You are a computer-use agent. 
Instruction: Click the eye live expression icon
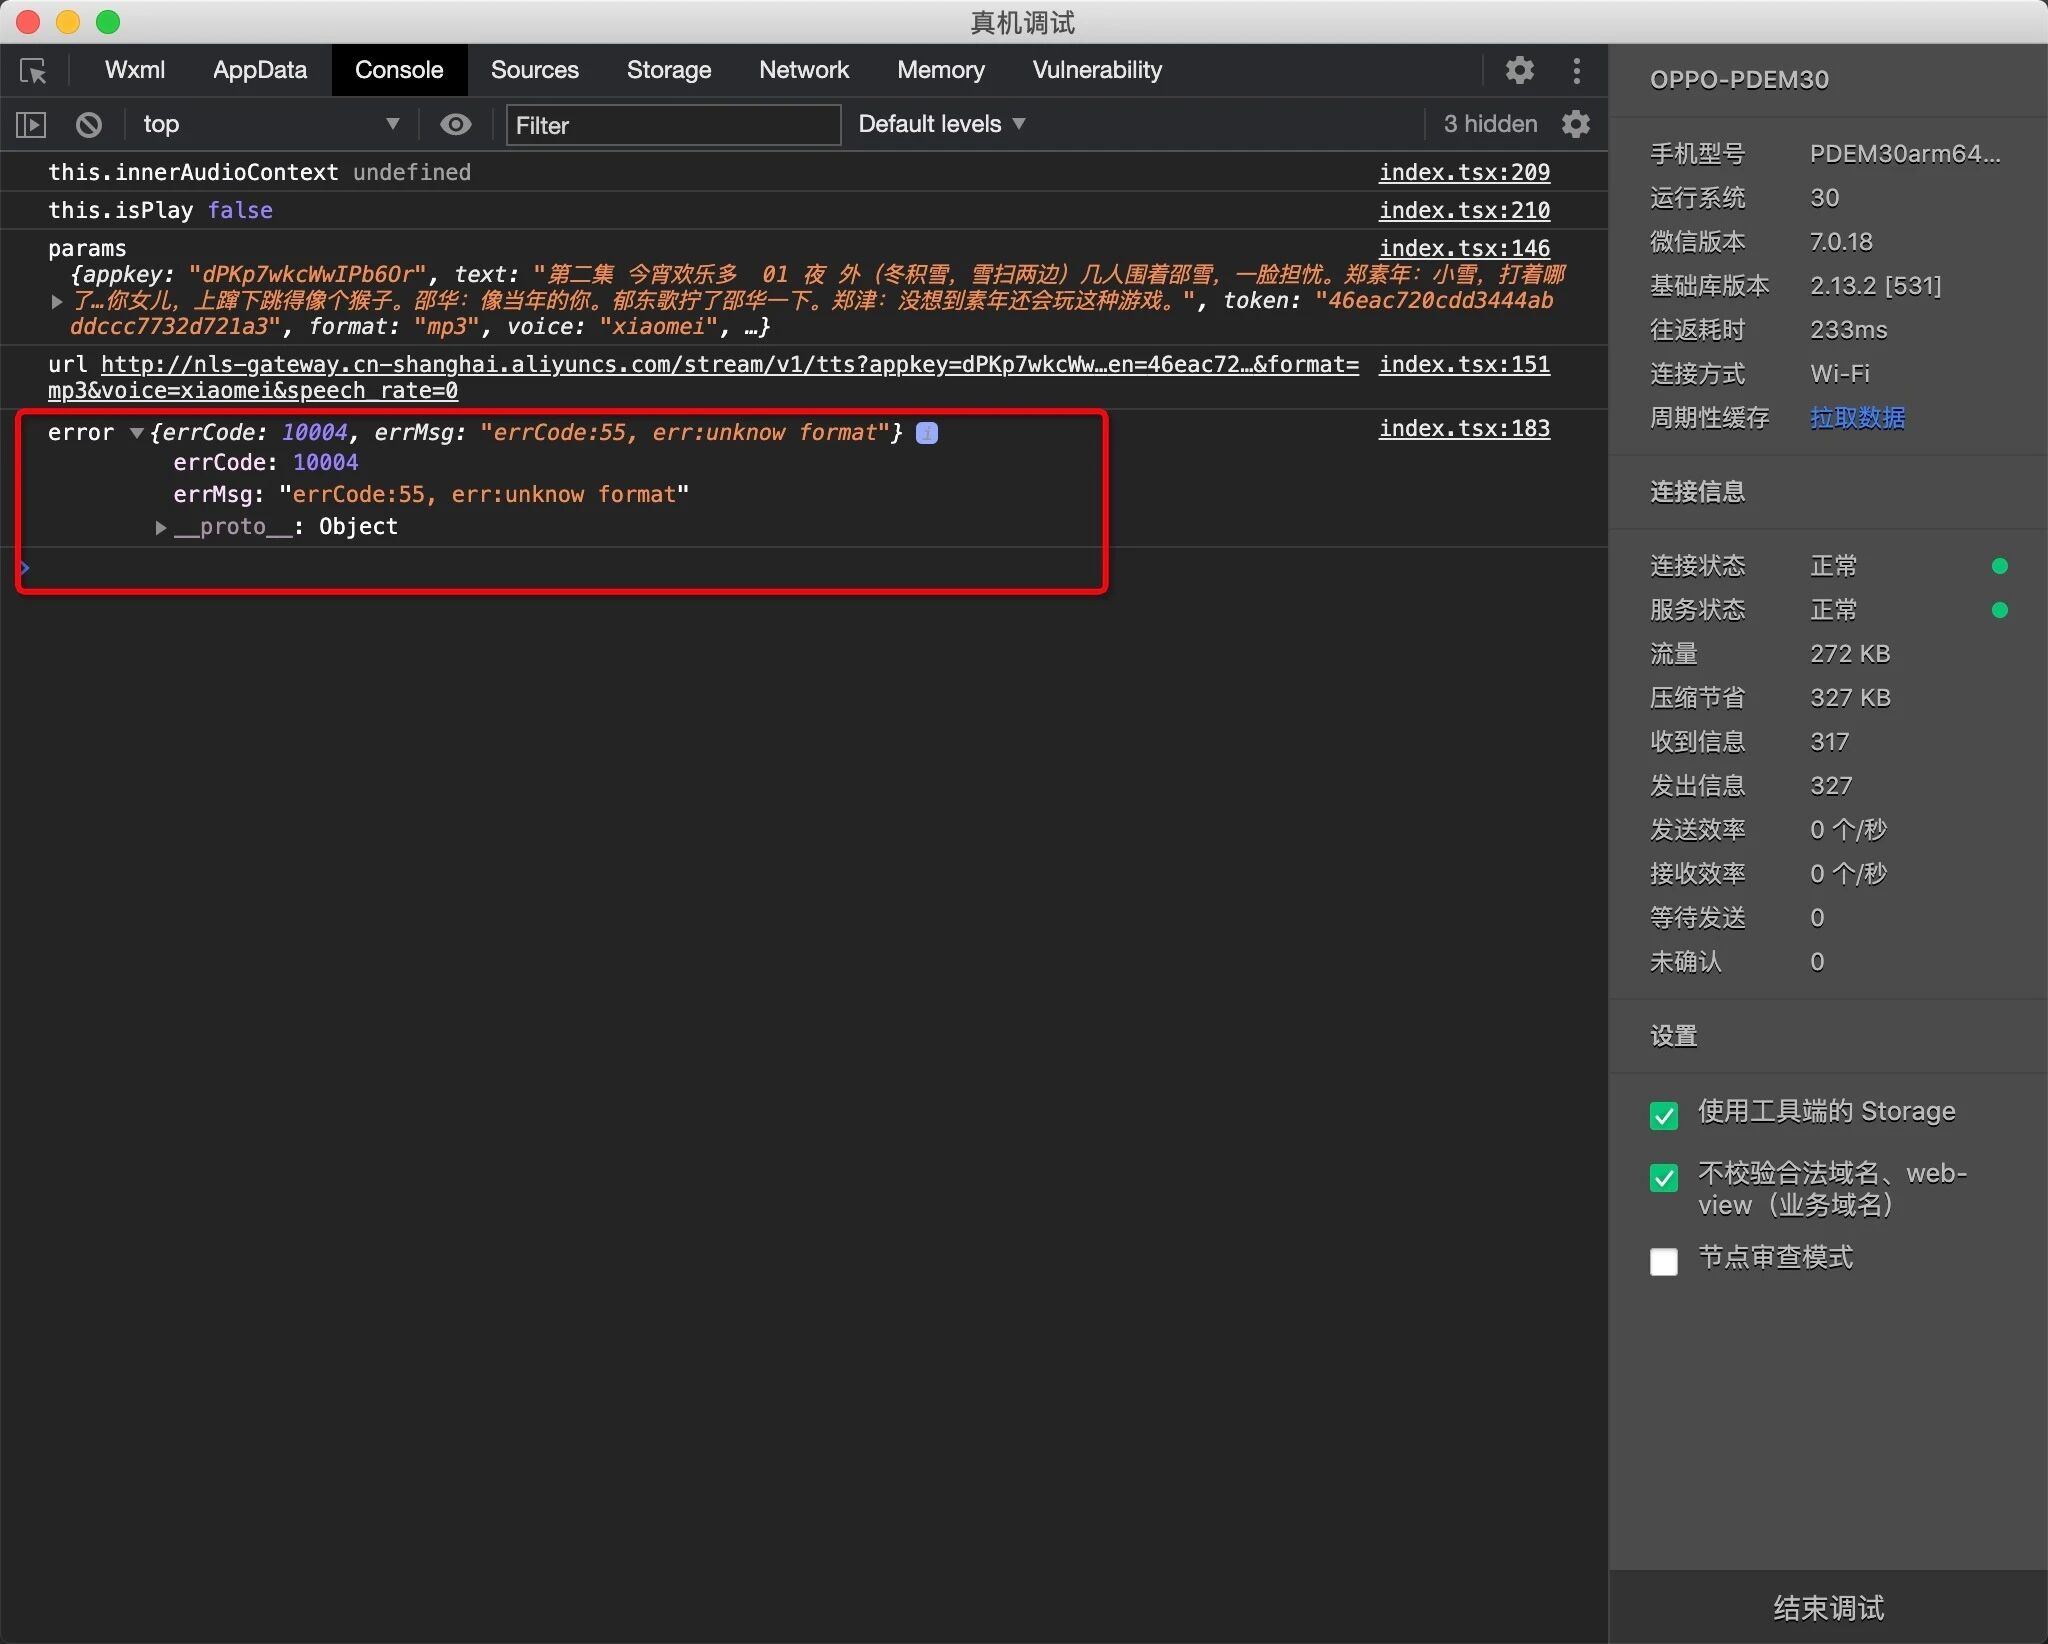click(x=456, y=124)
